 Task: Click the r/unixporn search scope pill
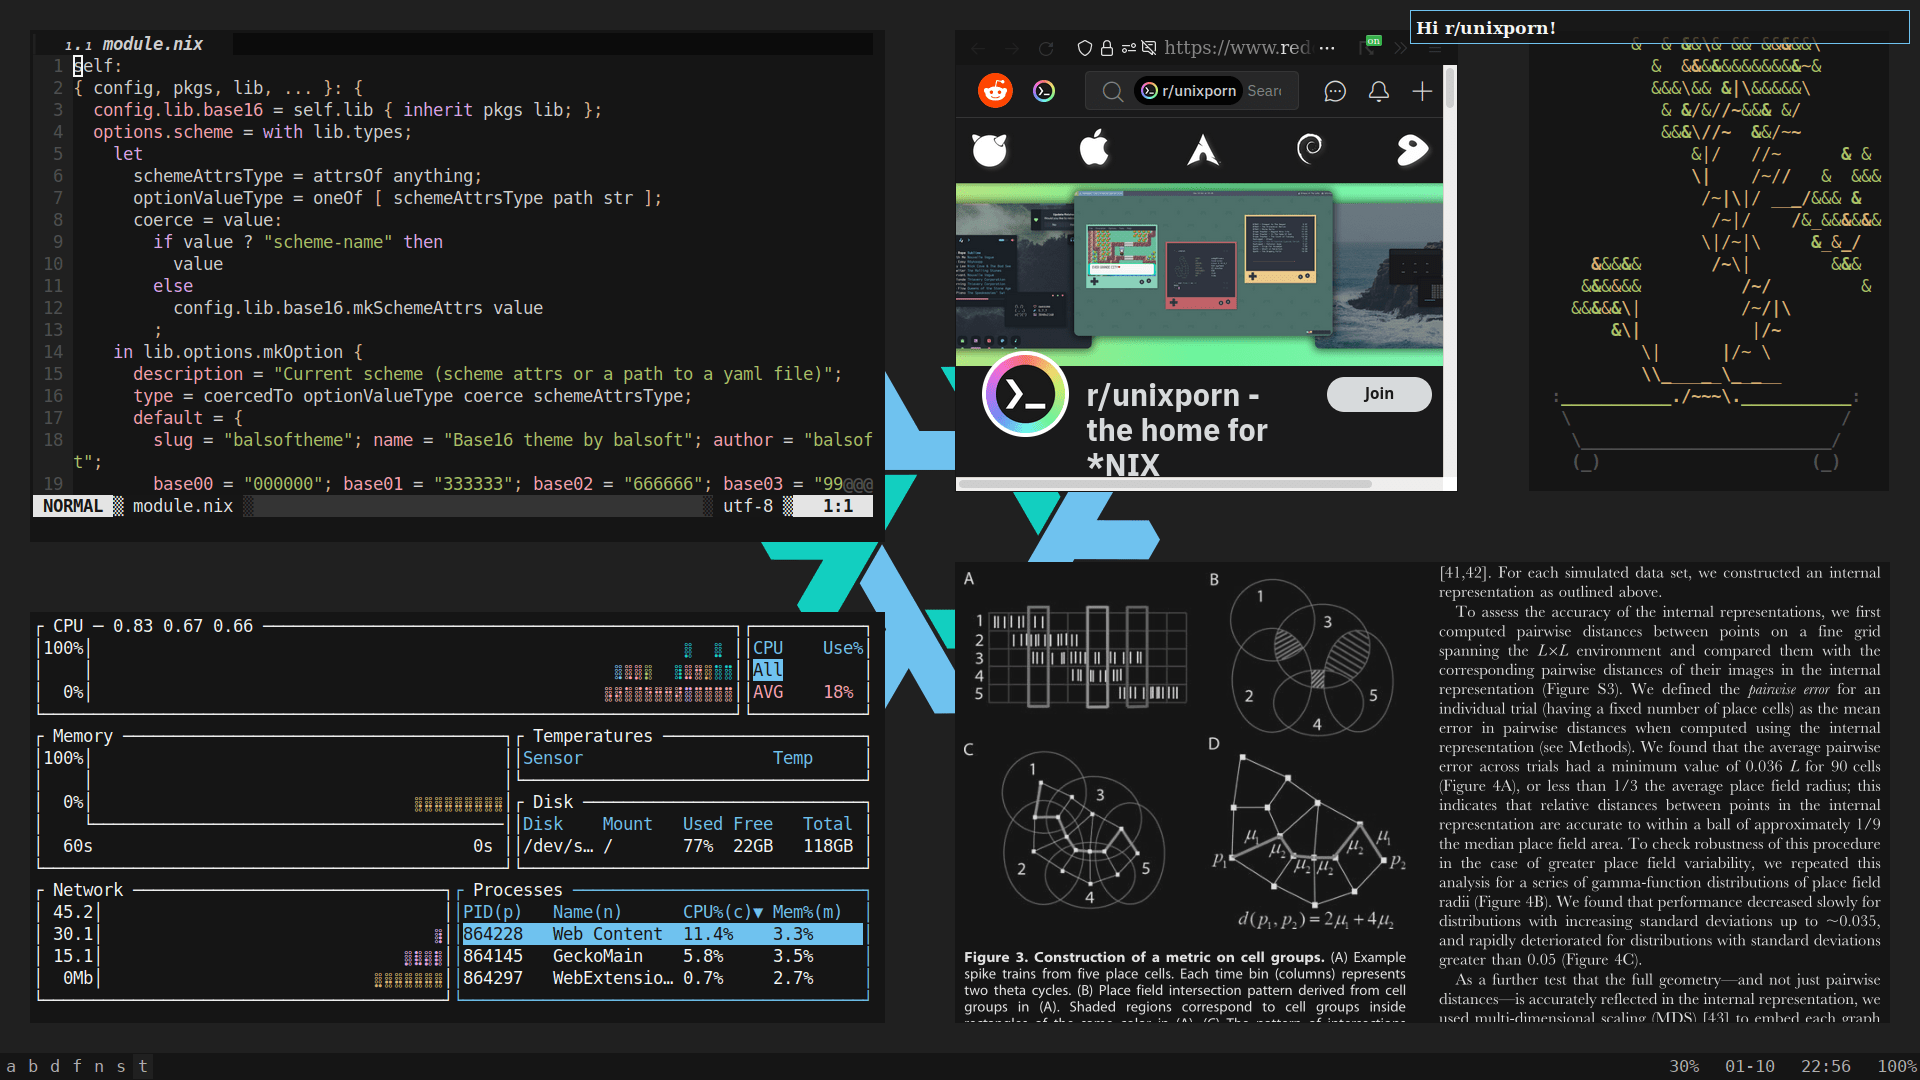[1188, 91]
